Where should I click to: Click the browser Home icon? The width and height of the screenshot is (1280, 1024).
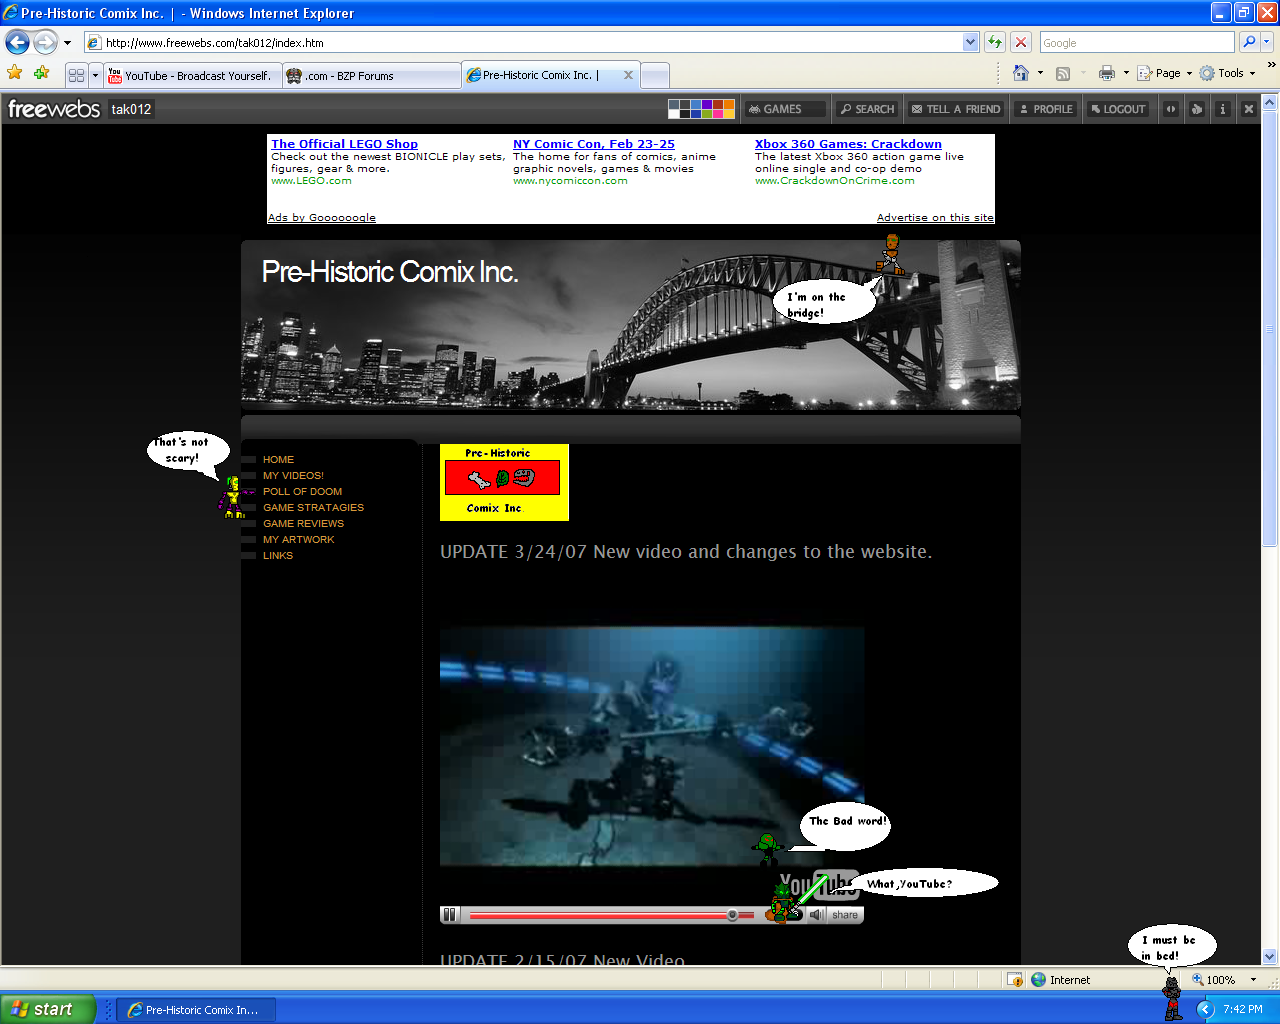[1021, 73]
